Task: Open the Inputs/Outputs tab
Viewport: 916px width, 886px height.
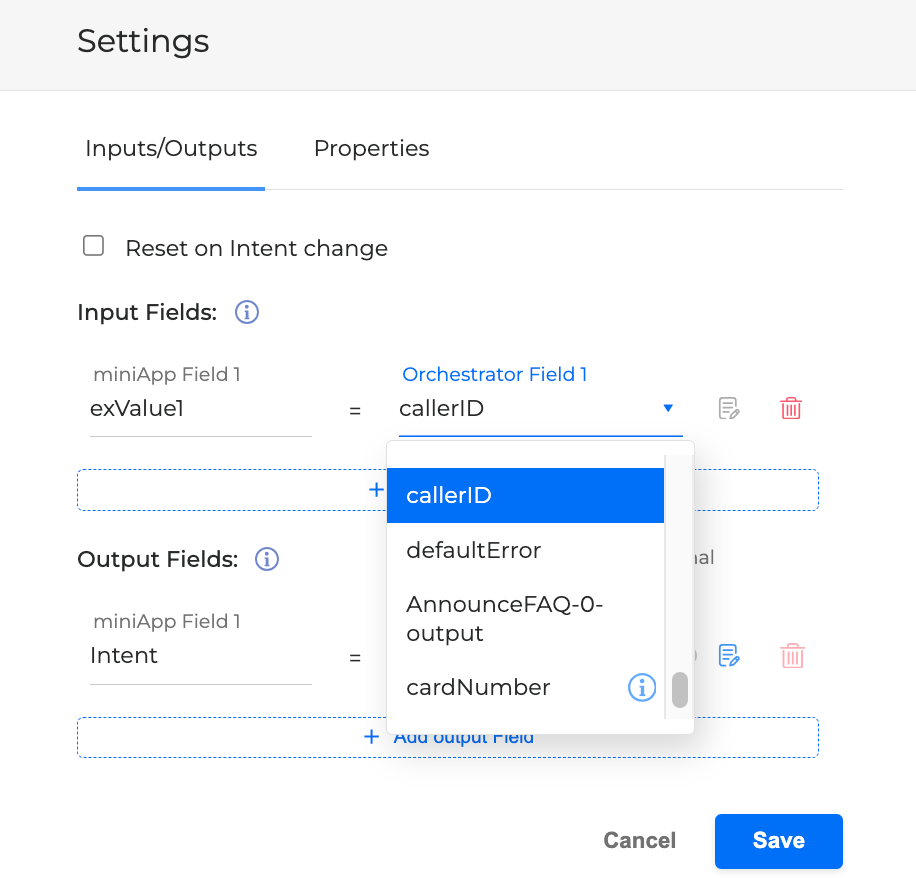Action: coord(171,149)
